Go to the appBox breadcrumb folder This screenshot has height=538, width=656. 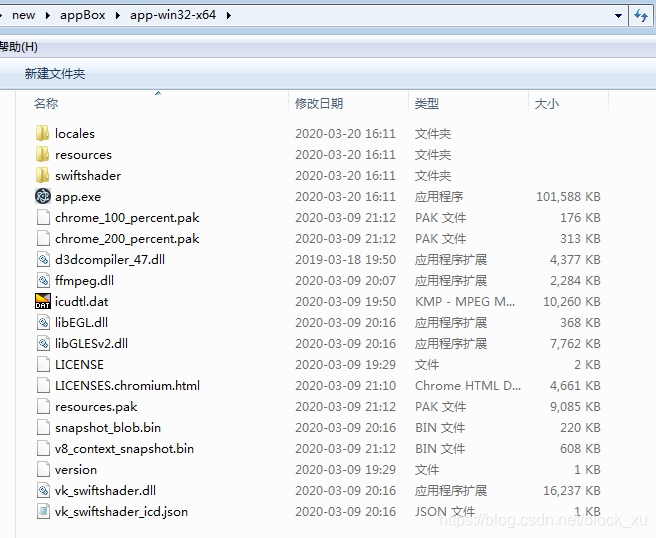click(83, 15)
